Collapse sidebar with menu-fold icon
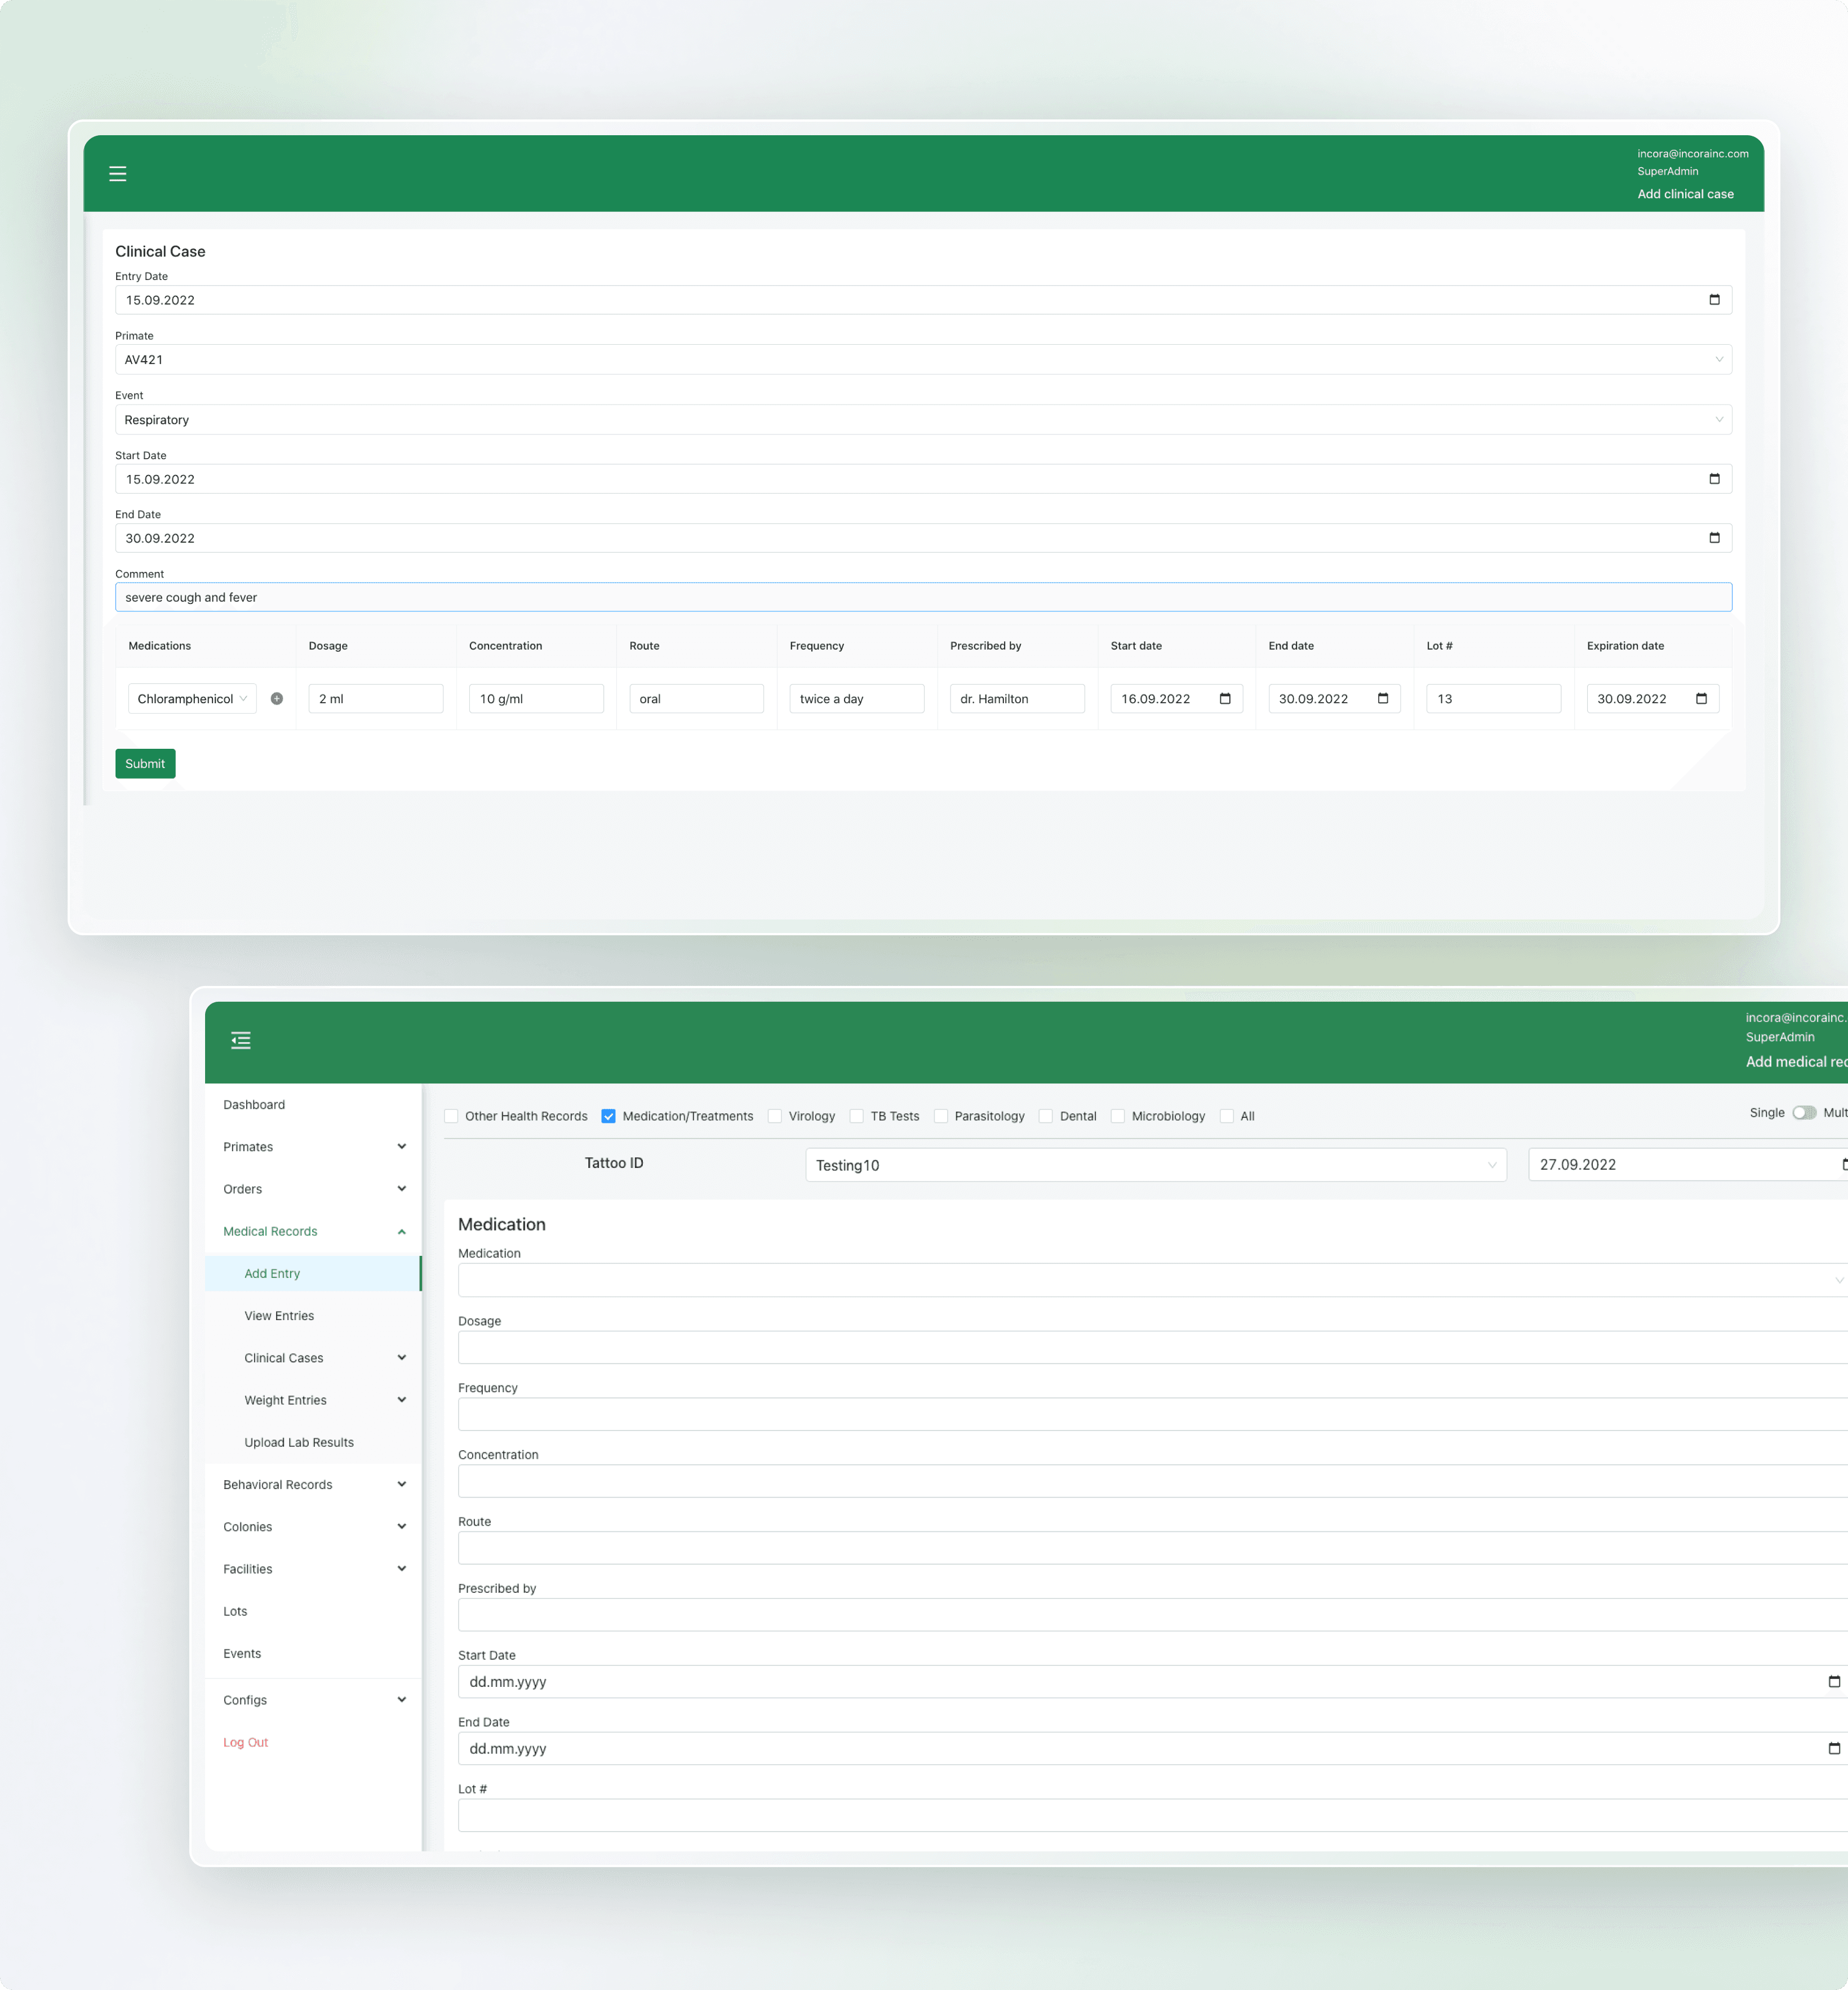Screen dimensions: 1848x1990 pyautogui.click(x=241, y=1041)
